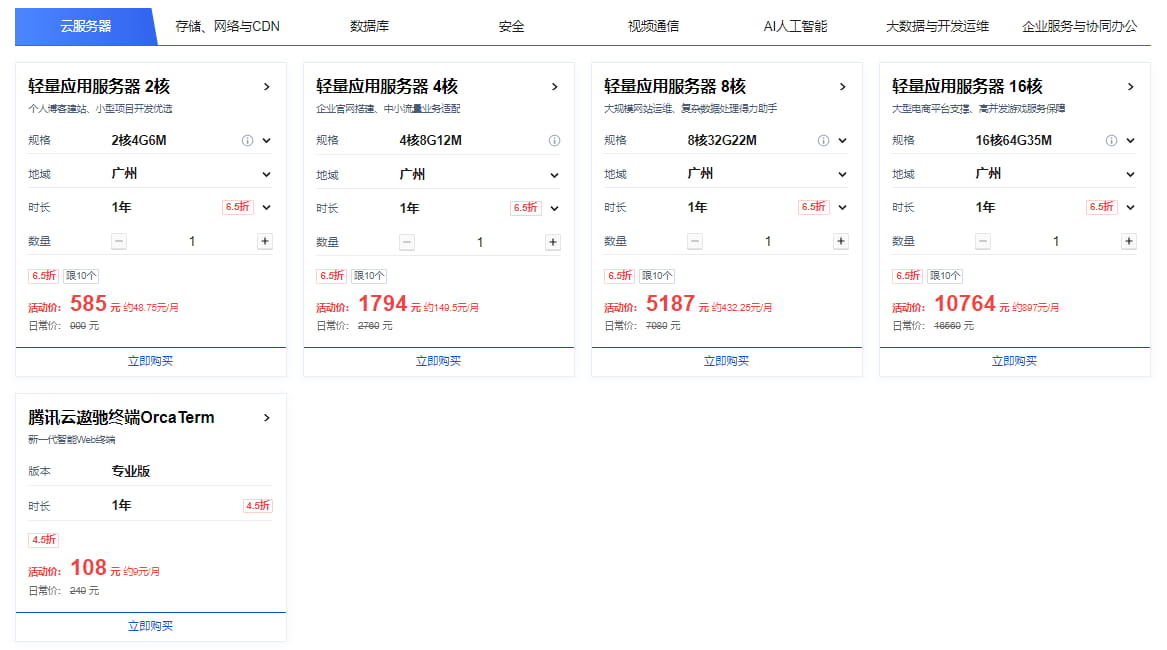Expand the 规格 dropdown for 8核32G22M
The height and width of the screenshot is (650, 1167).
(842, 139)
